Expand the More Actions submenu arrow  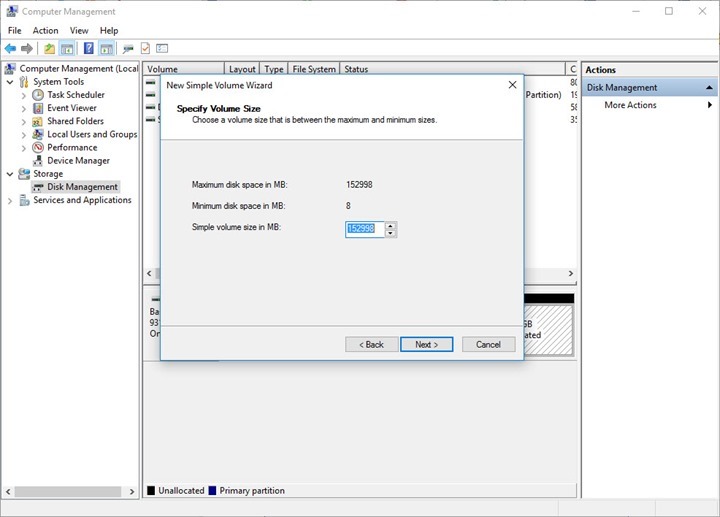pyautogui.click(x=710, y=105)
